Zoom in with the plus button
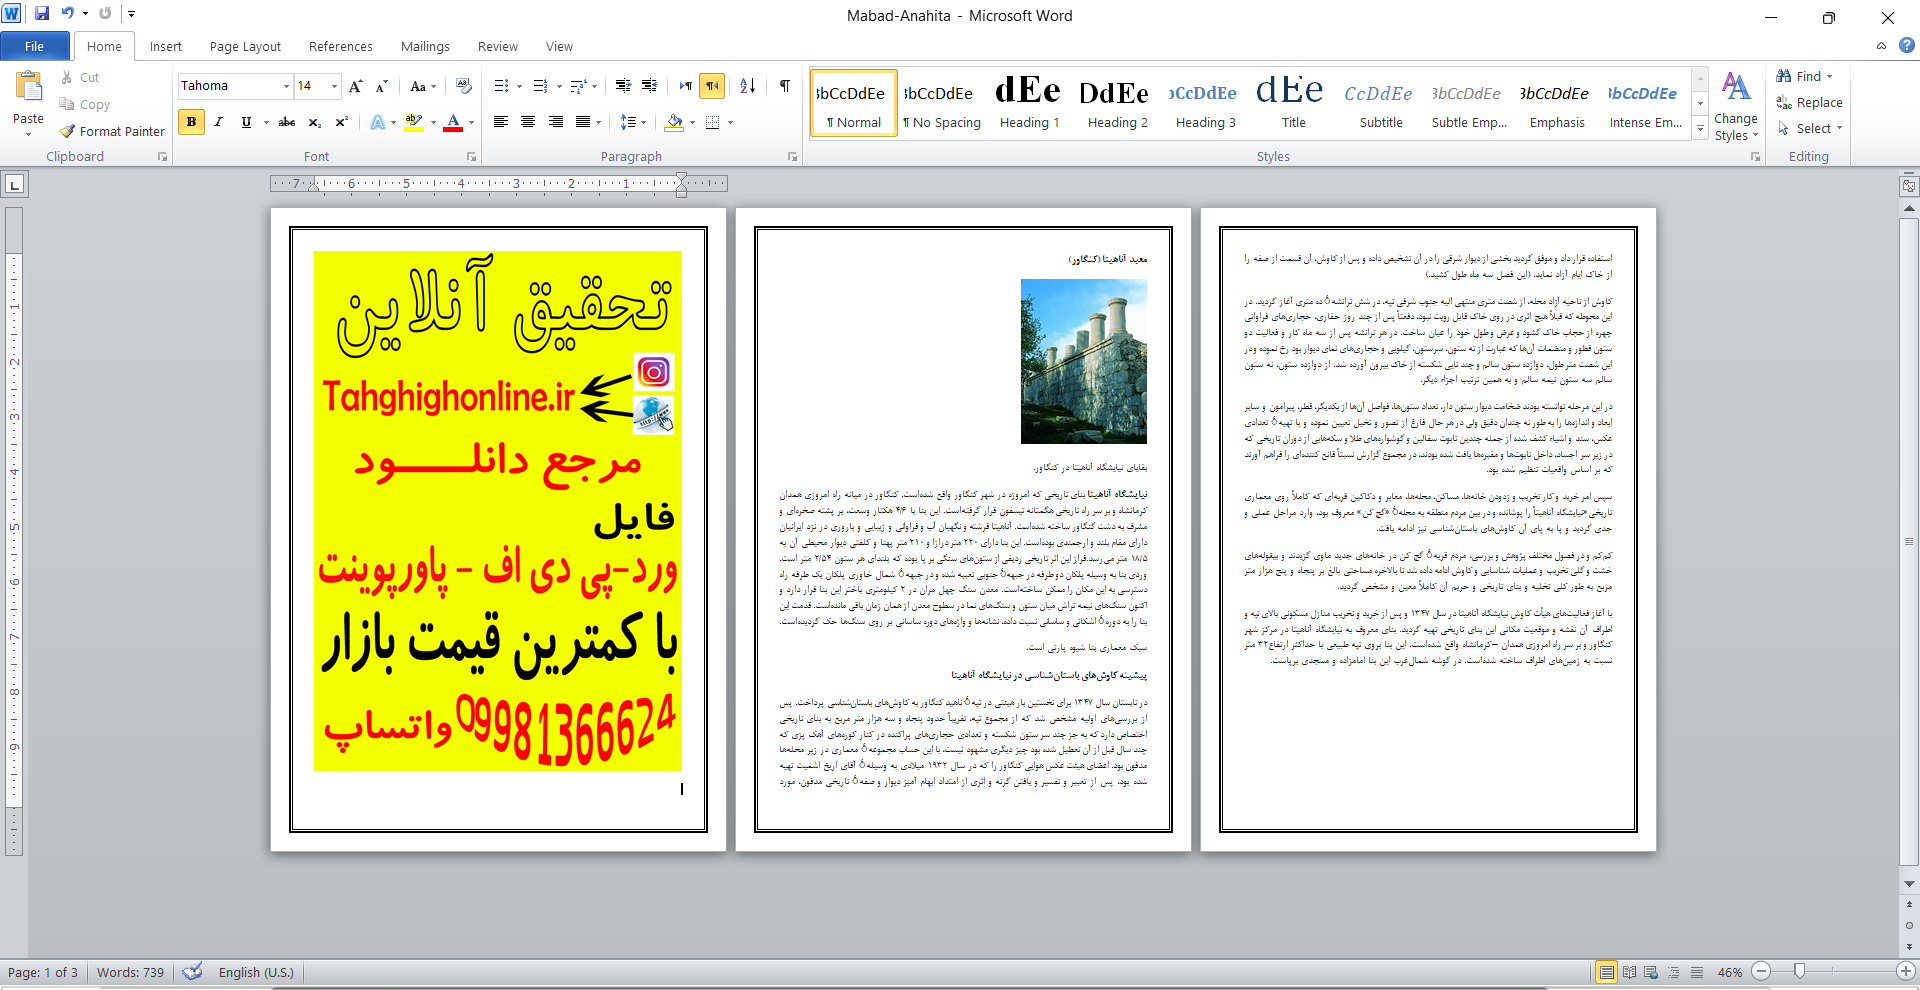 tap(1906, 971)
